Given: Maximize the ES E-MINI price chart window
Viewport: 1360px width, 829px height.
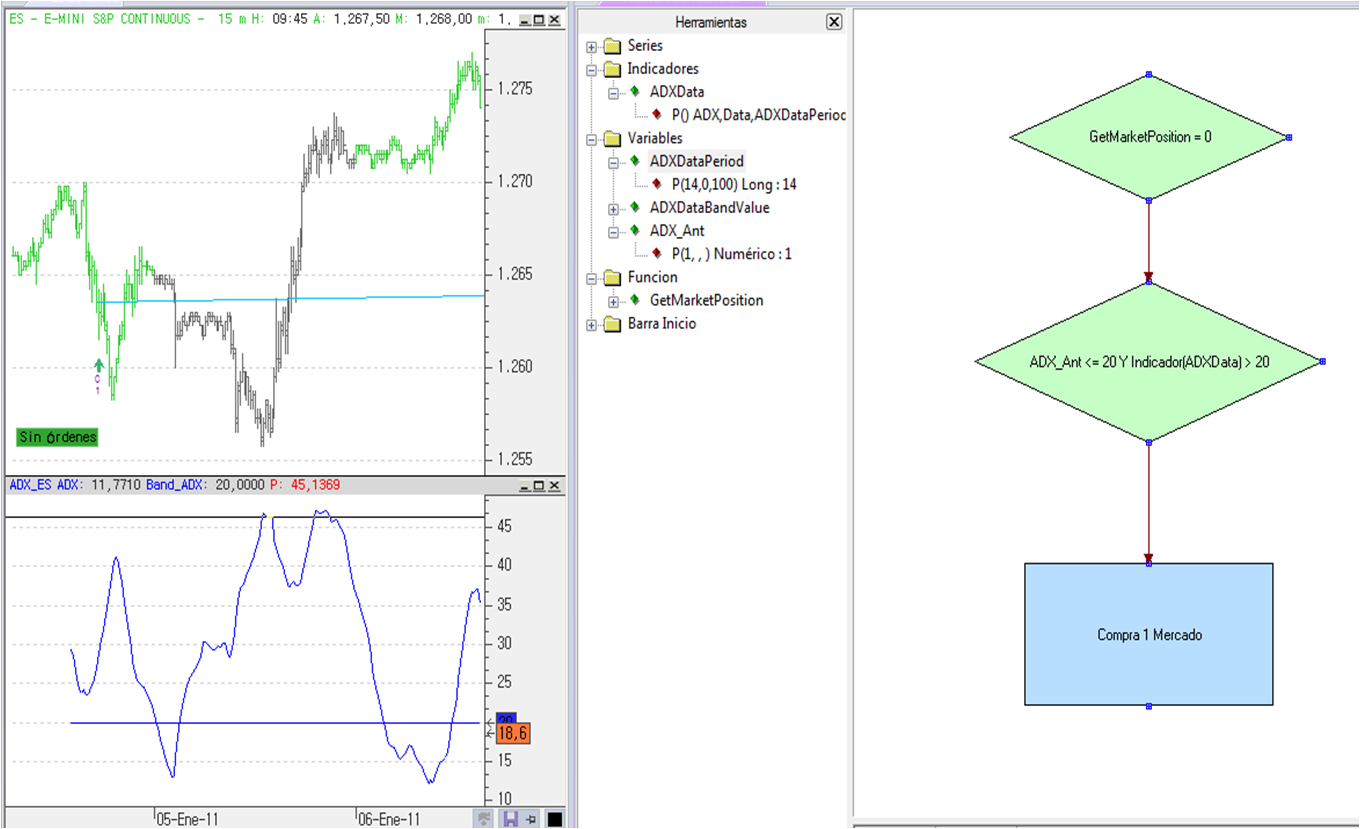Looking at the screenshot, I should click(x=539, y=20).
